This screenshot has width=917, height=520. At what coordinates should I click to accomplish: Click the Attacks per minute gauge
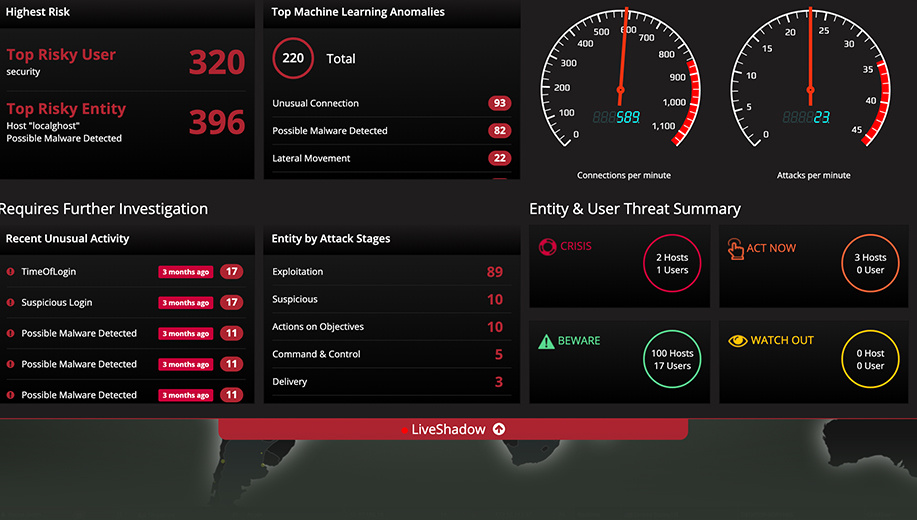[x=813, y=90]
